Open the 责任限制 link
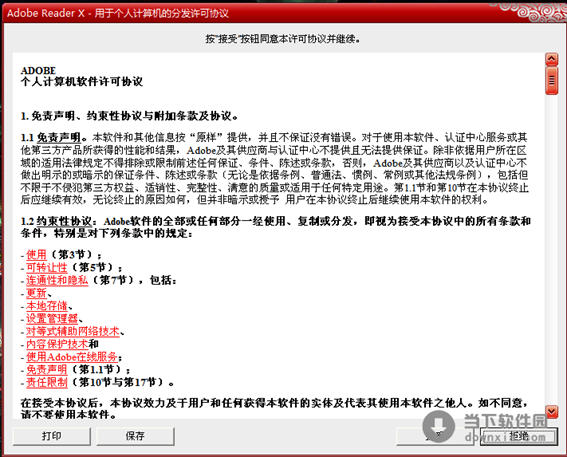 pyautogui.click(x=47, y=382)
